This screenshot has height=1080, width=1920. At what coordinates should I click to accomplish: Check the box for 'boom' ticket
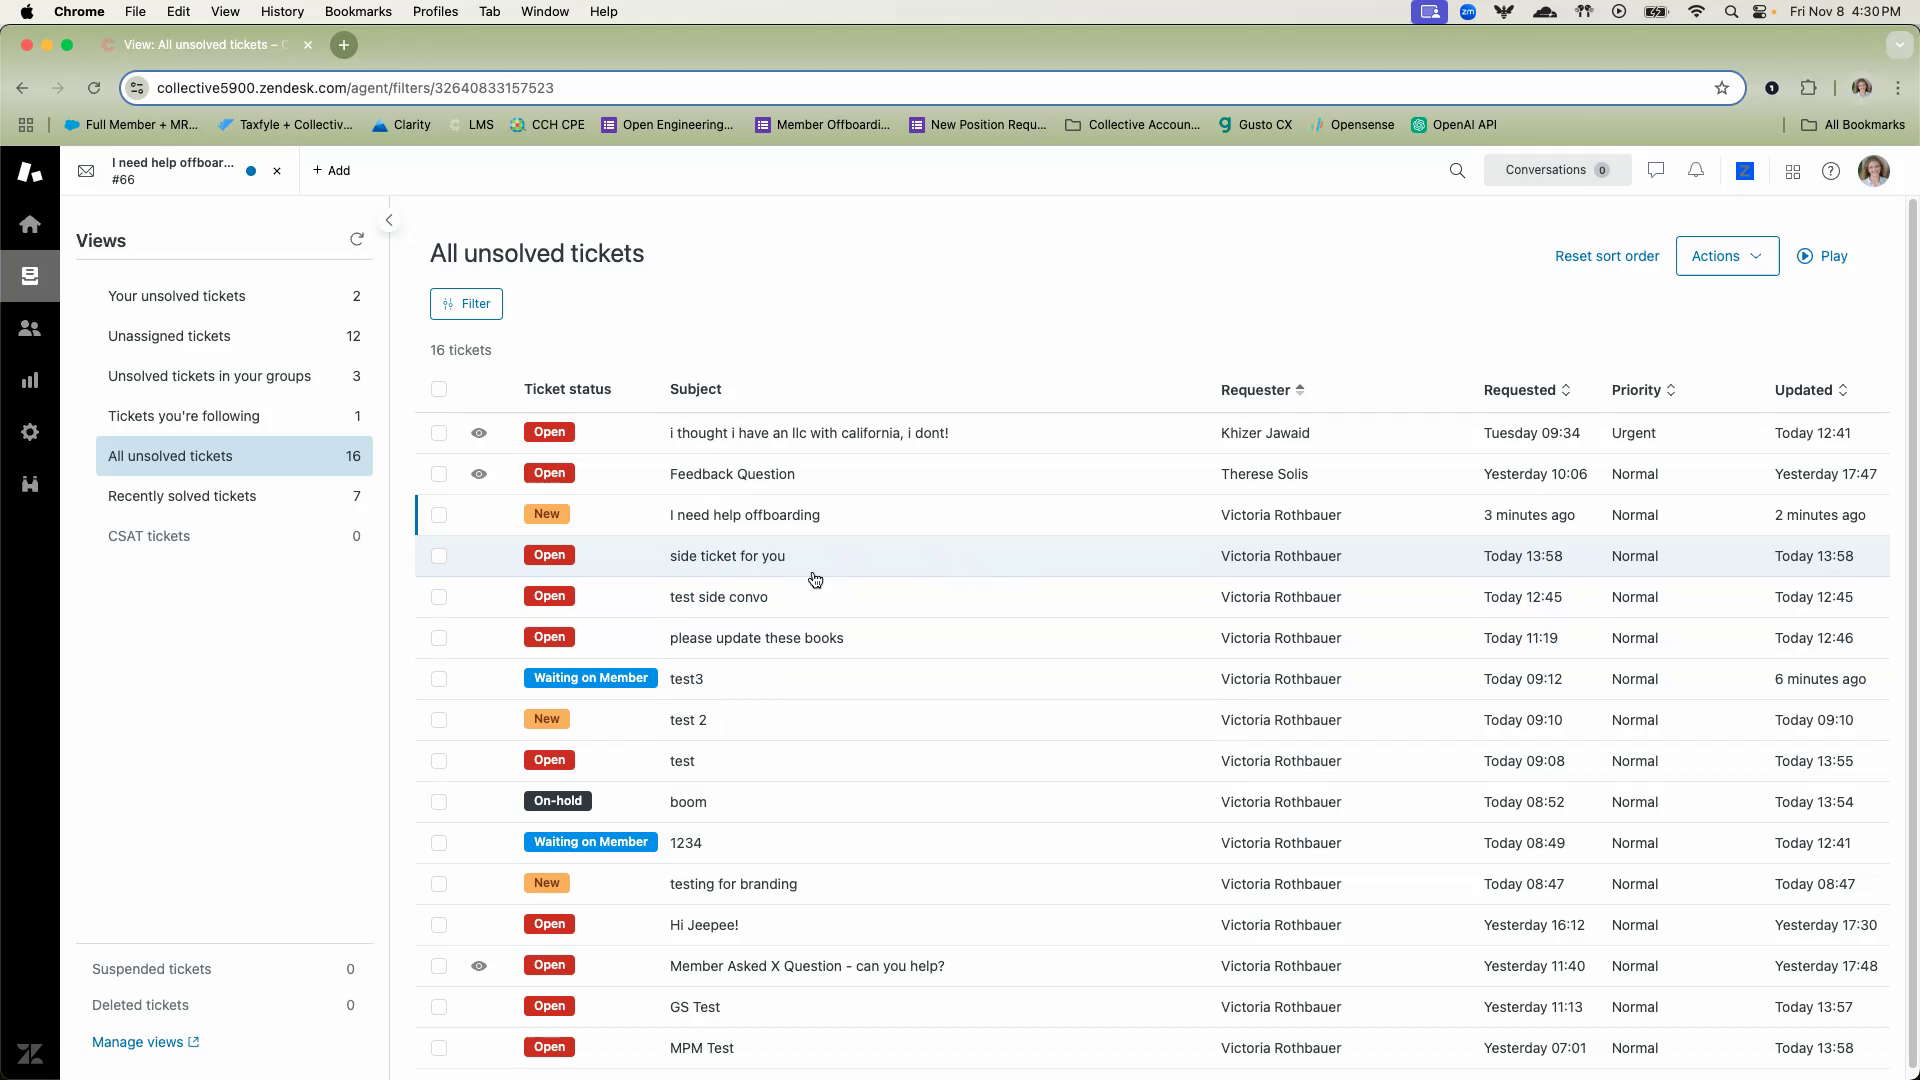click(439, 802)
